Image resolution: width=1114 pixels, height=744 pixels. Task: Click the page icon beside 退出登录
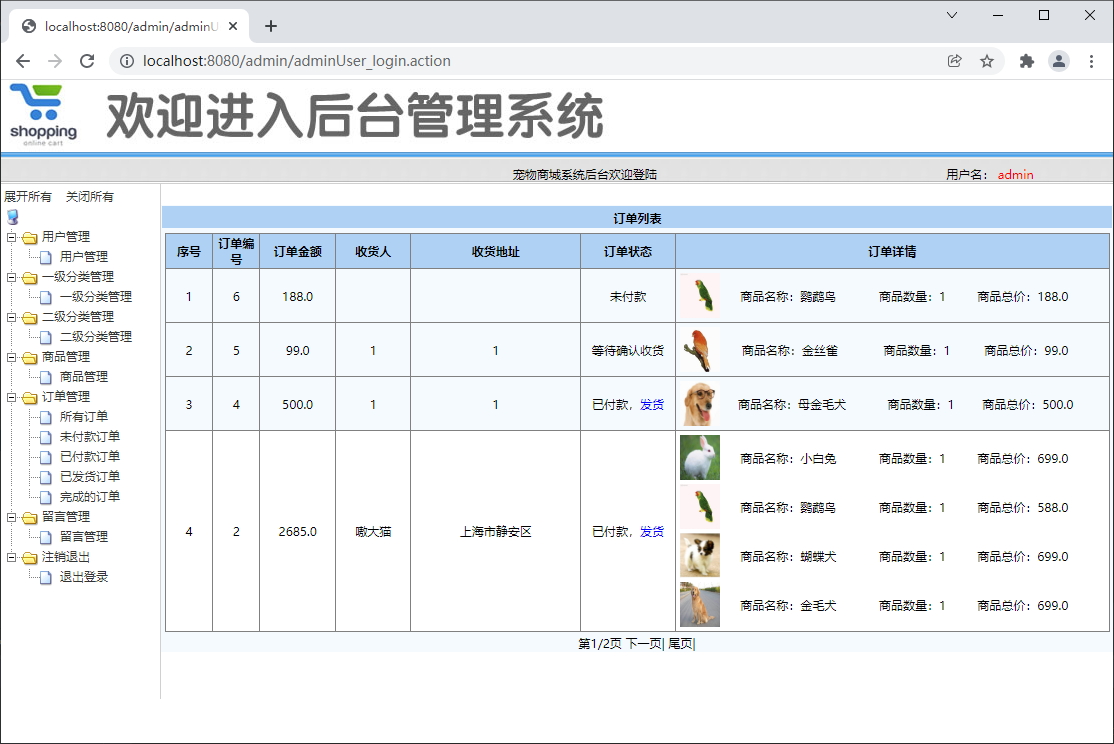tap(46, 577)
